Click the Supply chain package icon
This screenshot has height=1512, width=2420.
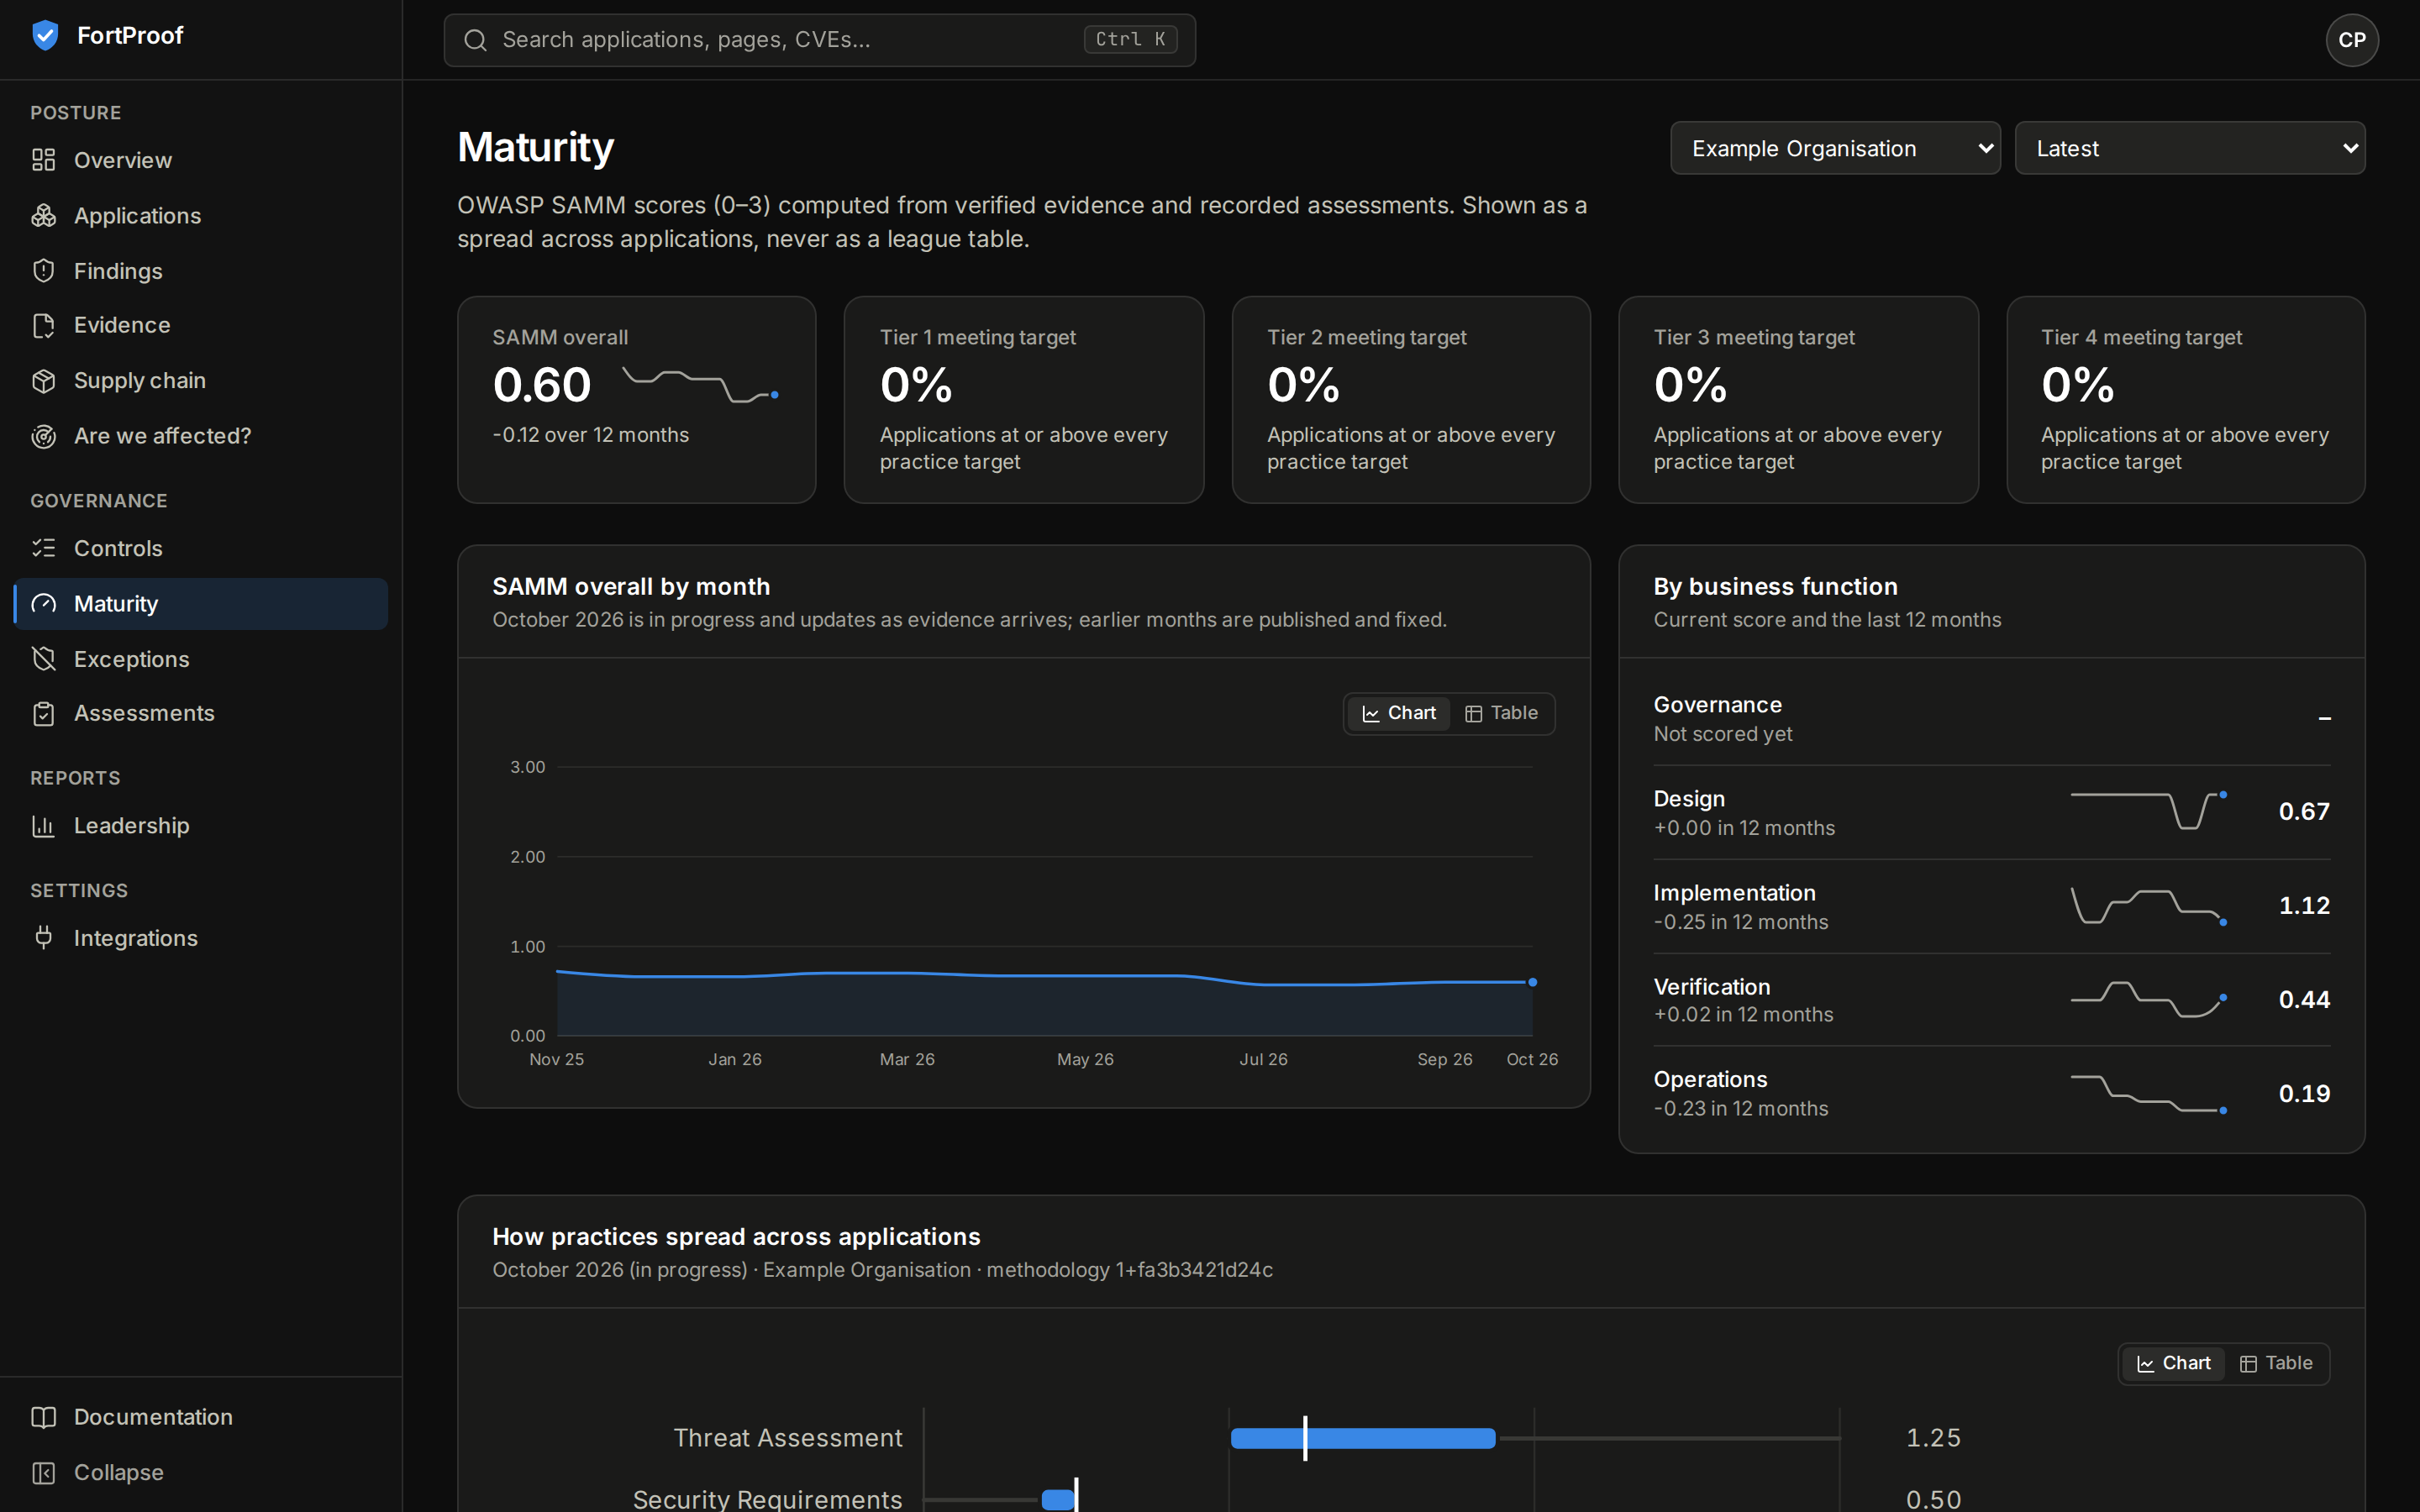(43, 381)
